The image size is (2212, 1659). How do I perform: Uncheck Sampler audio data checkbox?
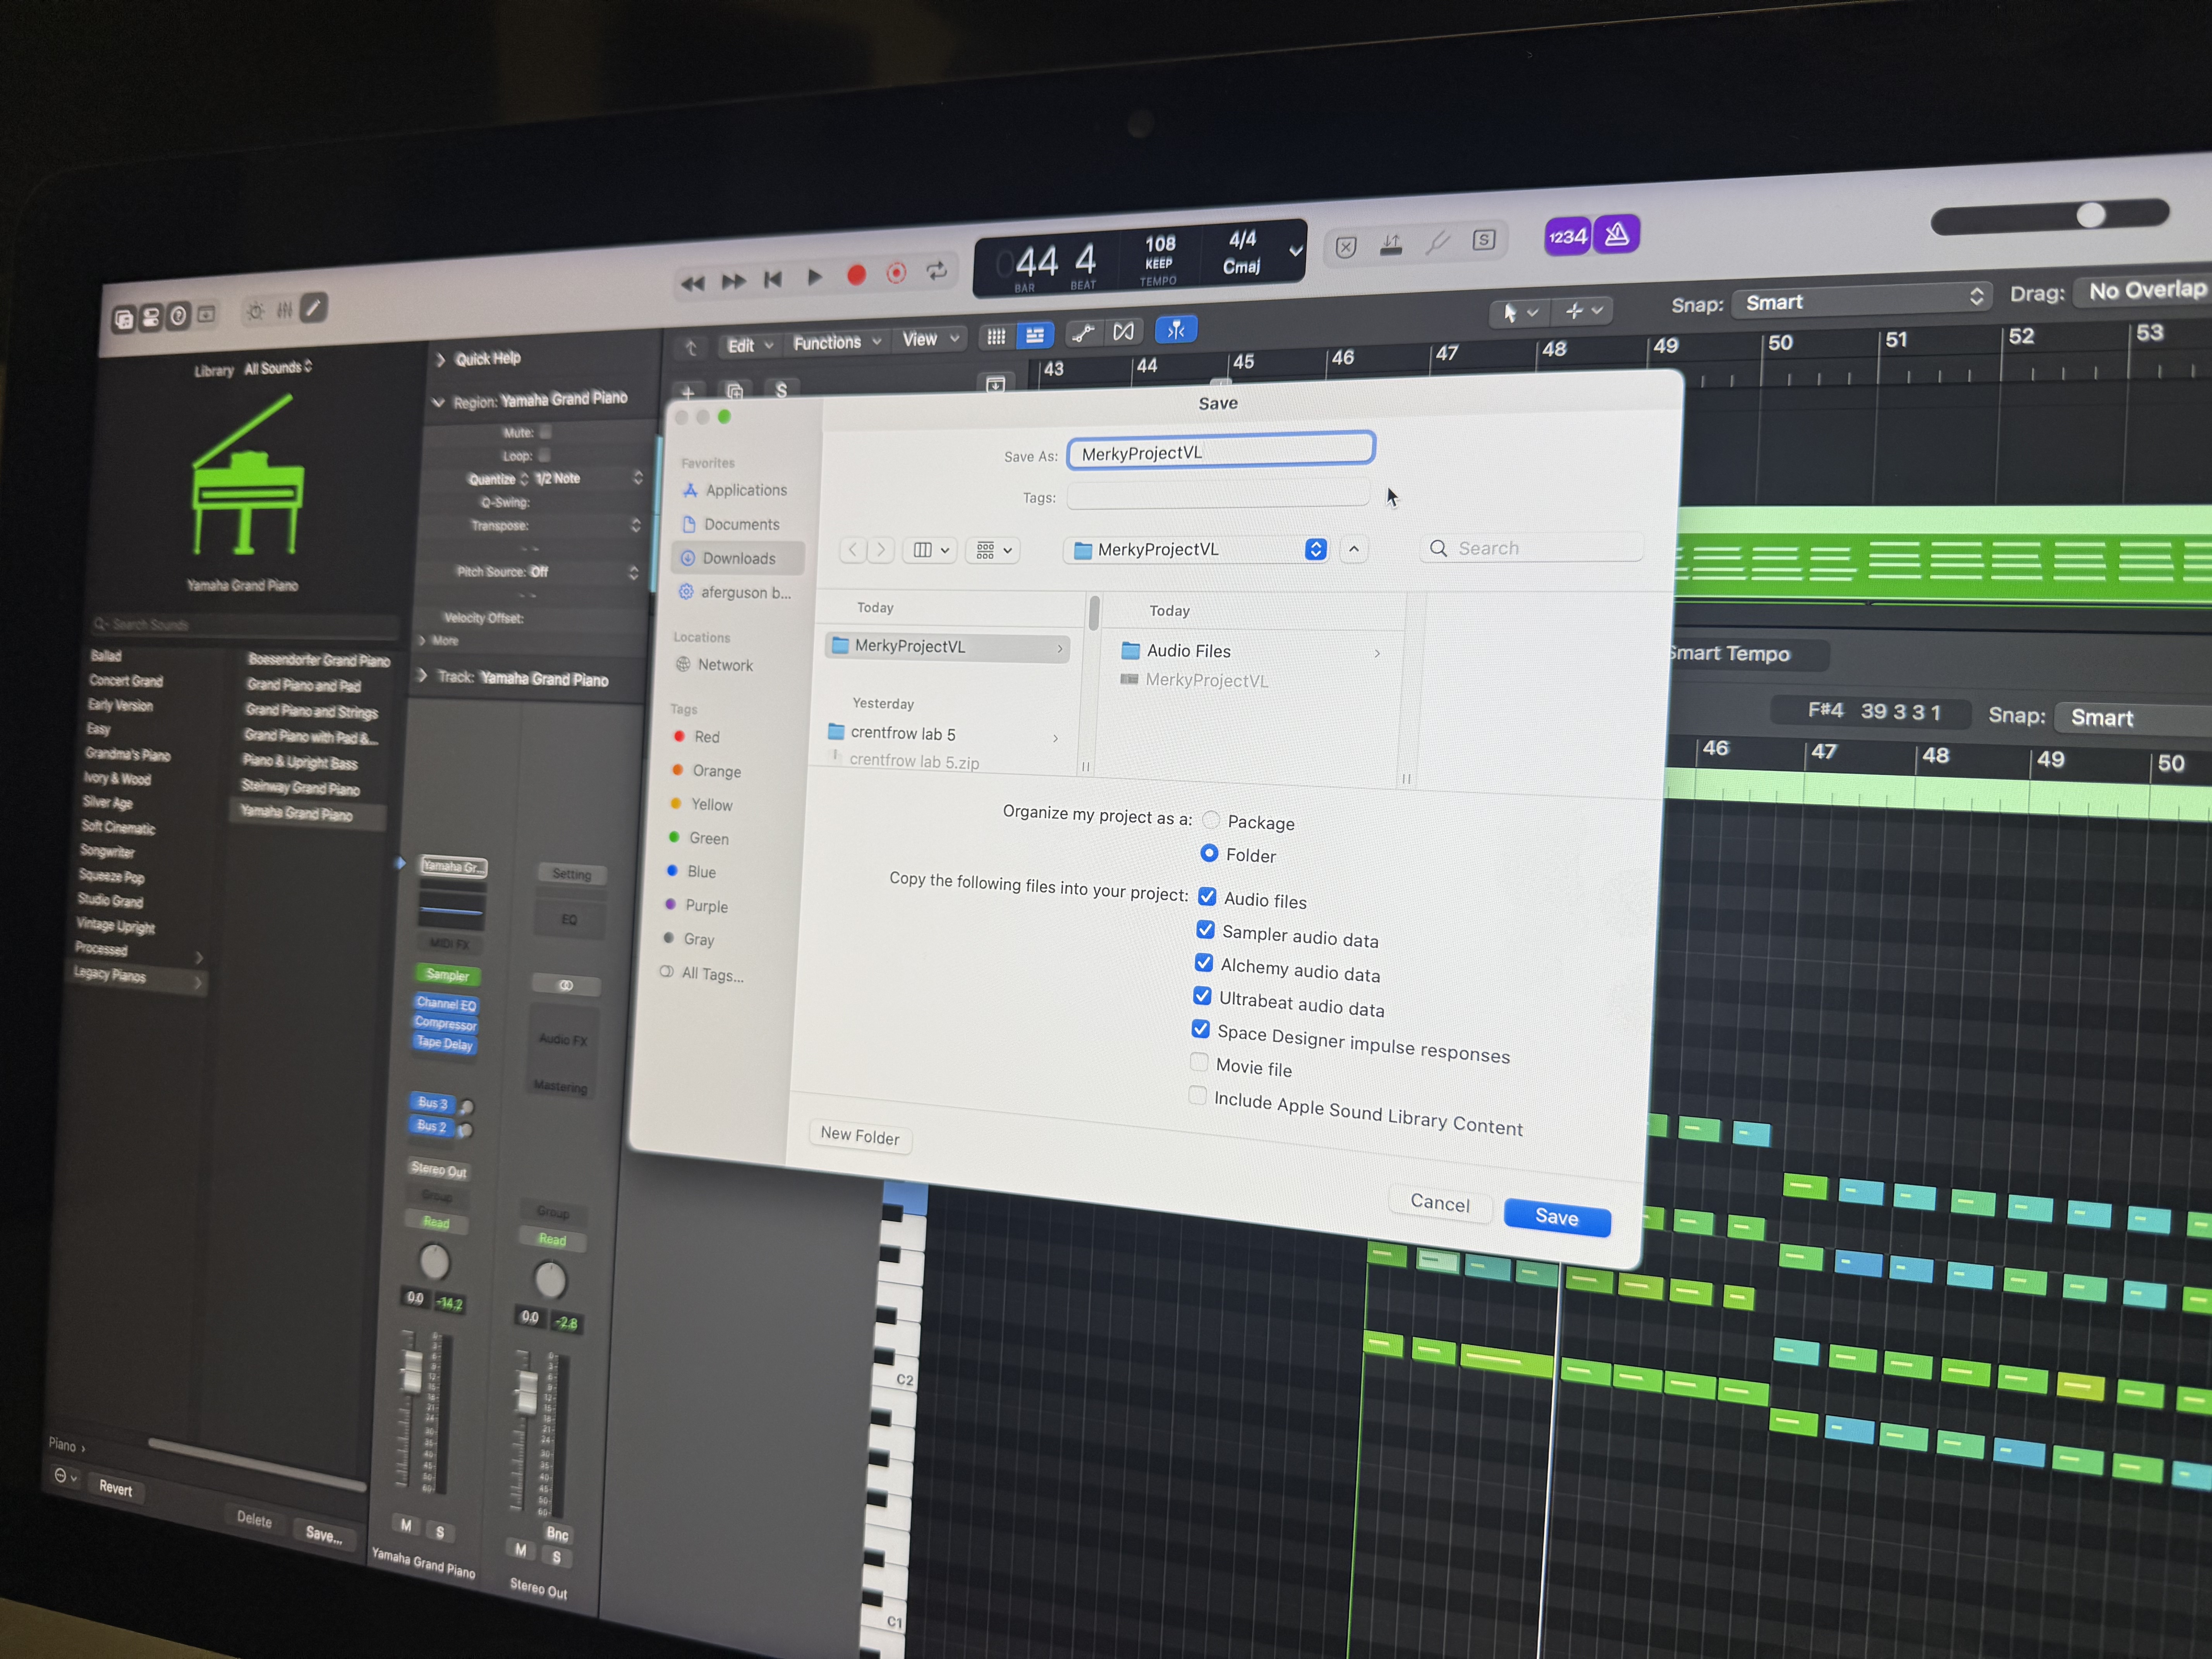click(x=1205, y=930)
